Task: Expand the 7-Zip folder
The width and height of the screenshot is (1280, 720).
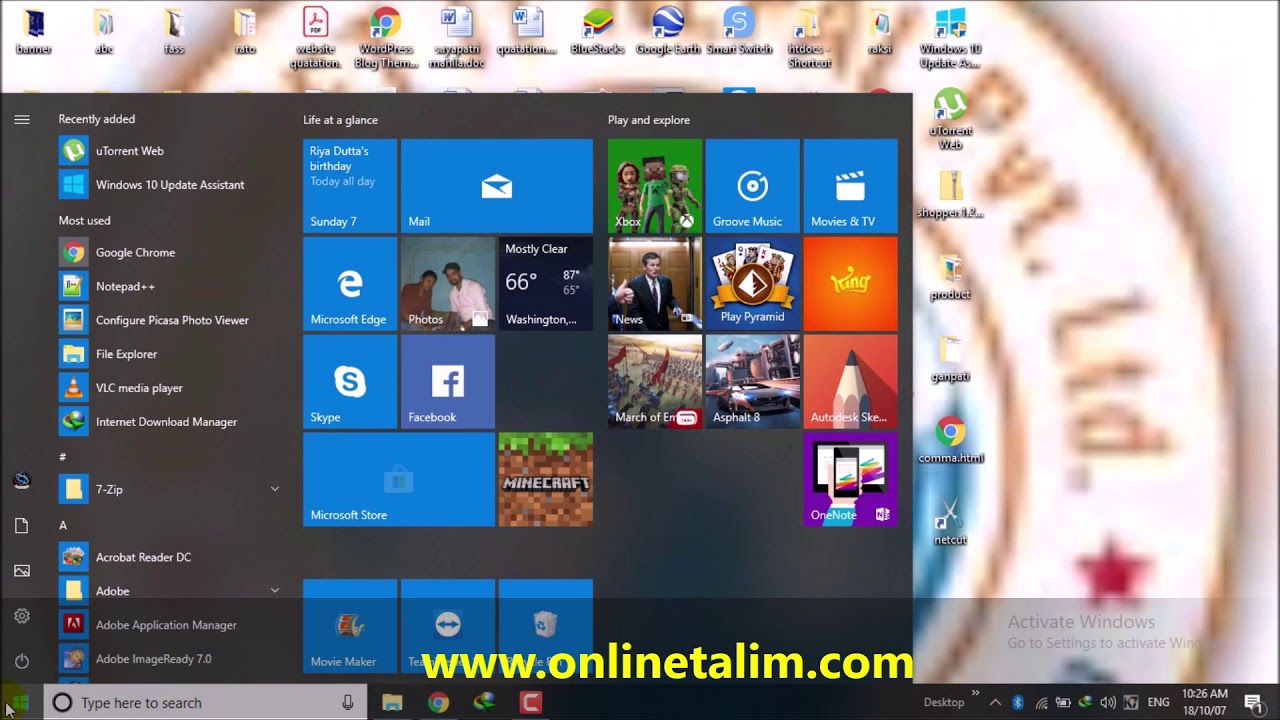Action: pos(170,489)
